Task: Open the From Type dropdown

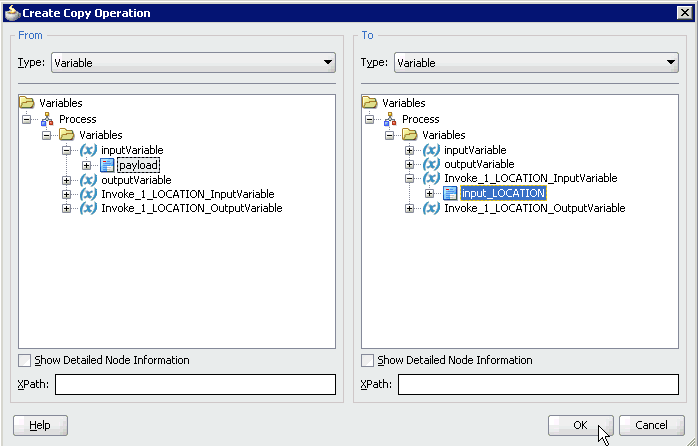Action: (193, 63)
